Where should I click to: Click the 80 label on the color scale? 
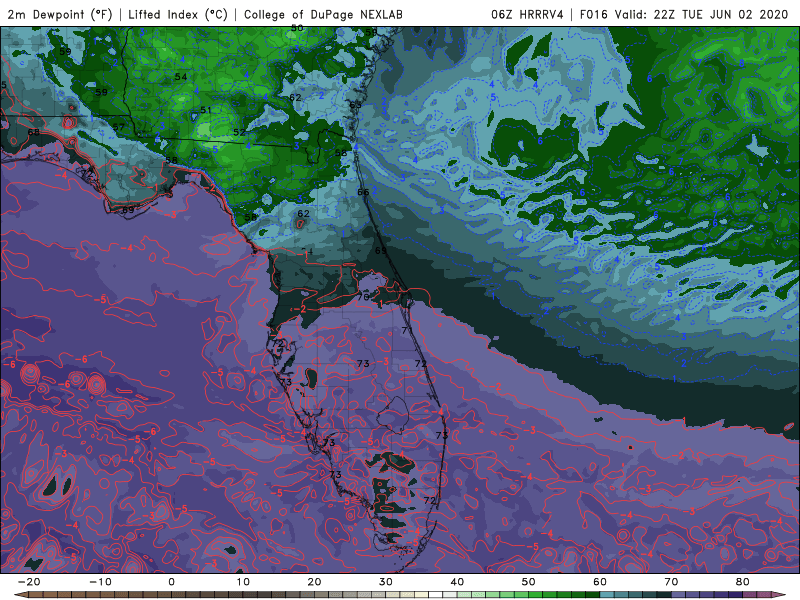(743, 582)
